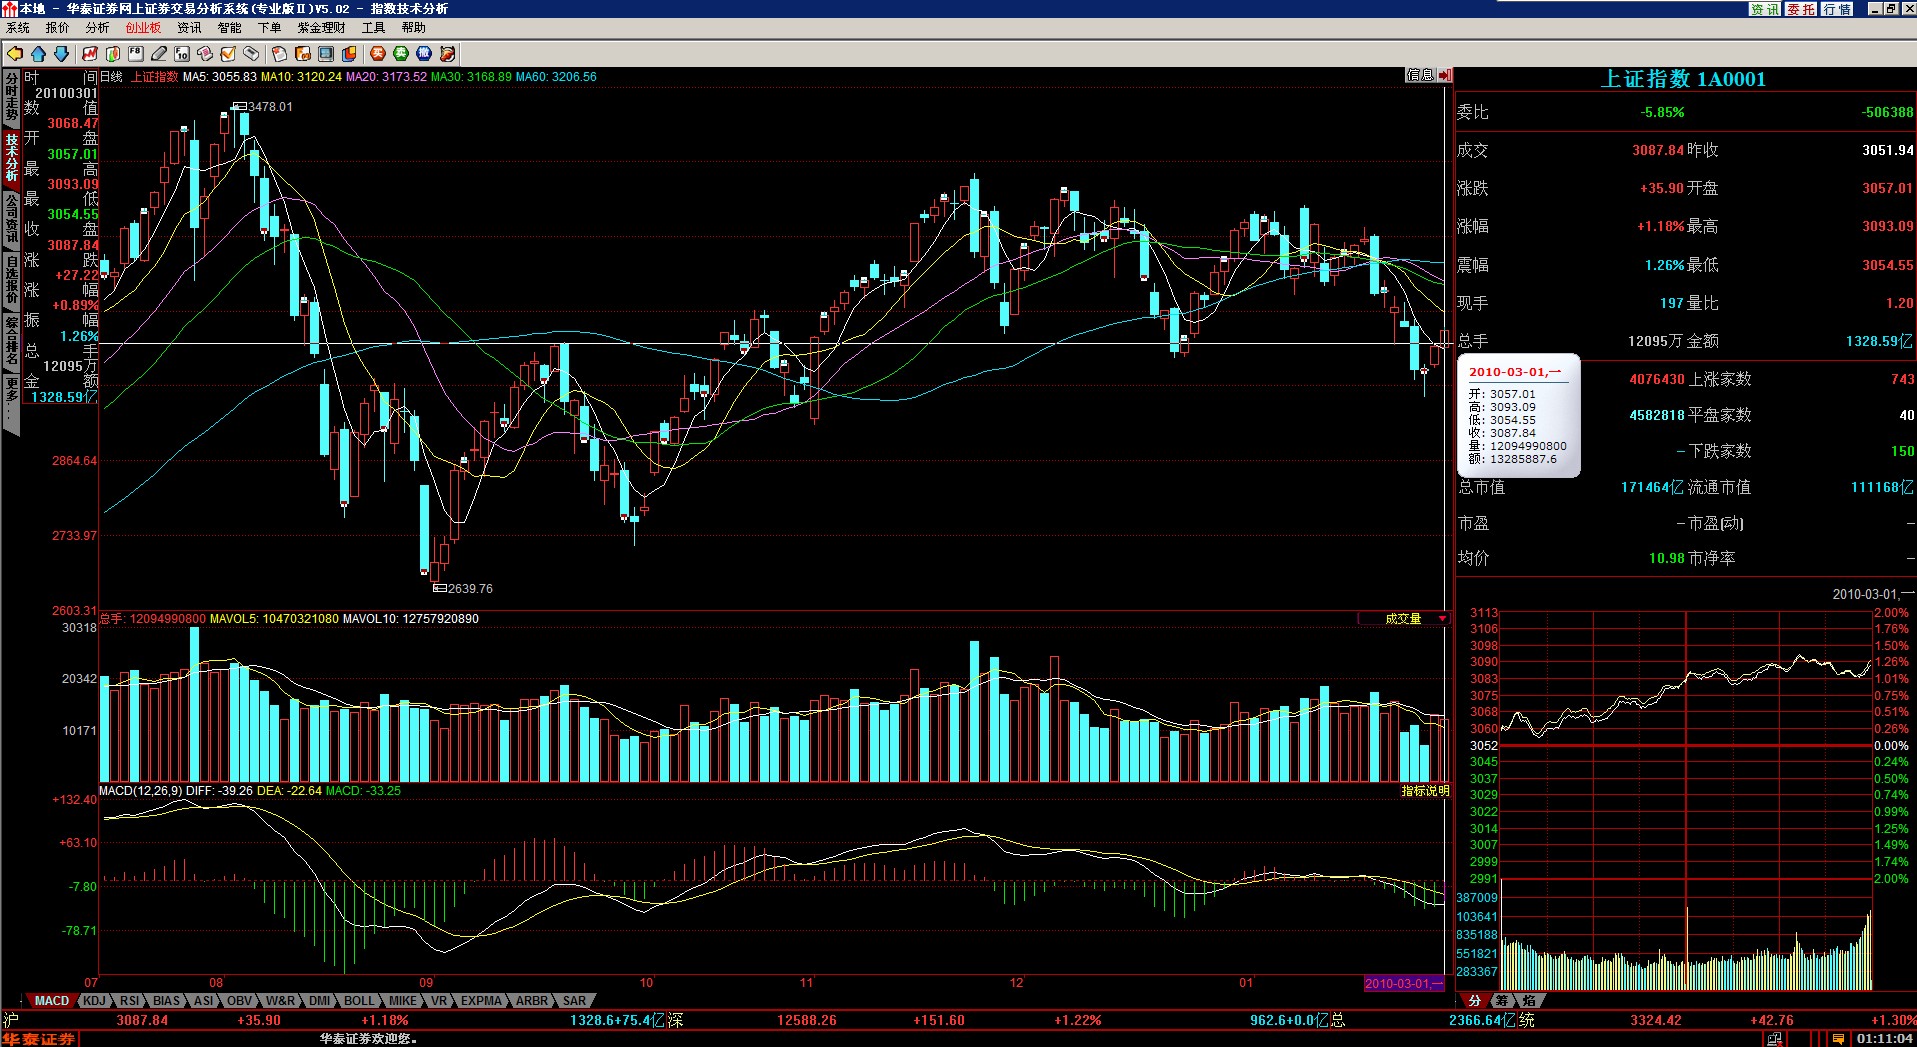Viewport: 1917px width, 1047px height.
Task: Switch bottom-right panel to 分 view
Action: point(1474,1000)
